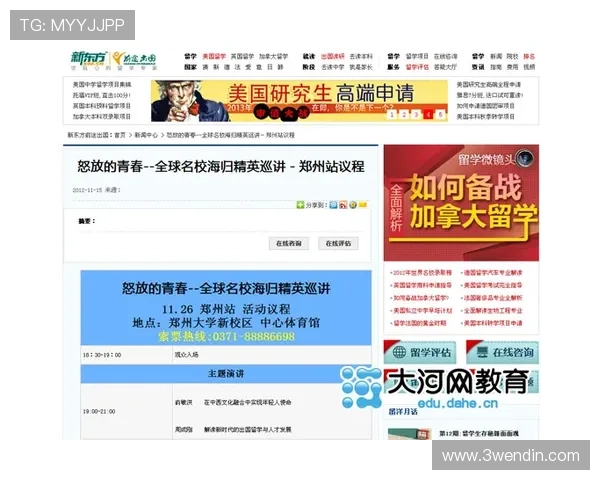Click the 主题演讲 table header

pos(226,374)
